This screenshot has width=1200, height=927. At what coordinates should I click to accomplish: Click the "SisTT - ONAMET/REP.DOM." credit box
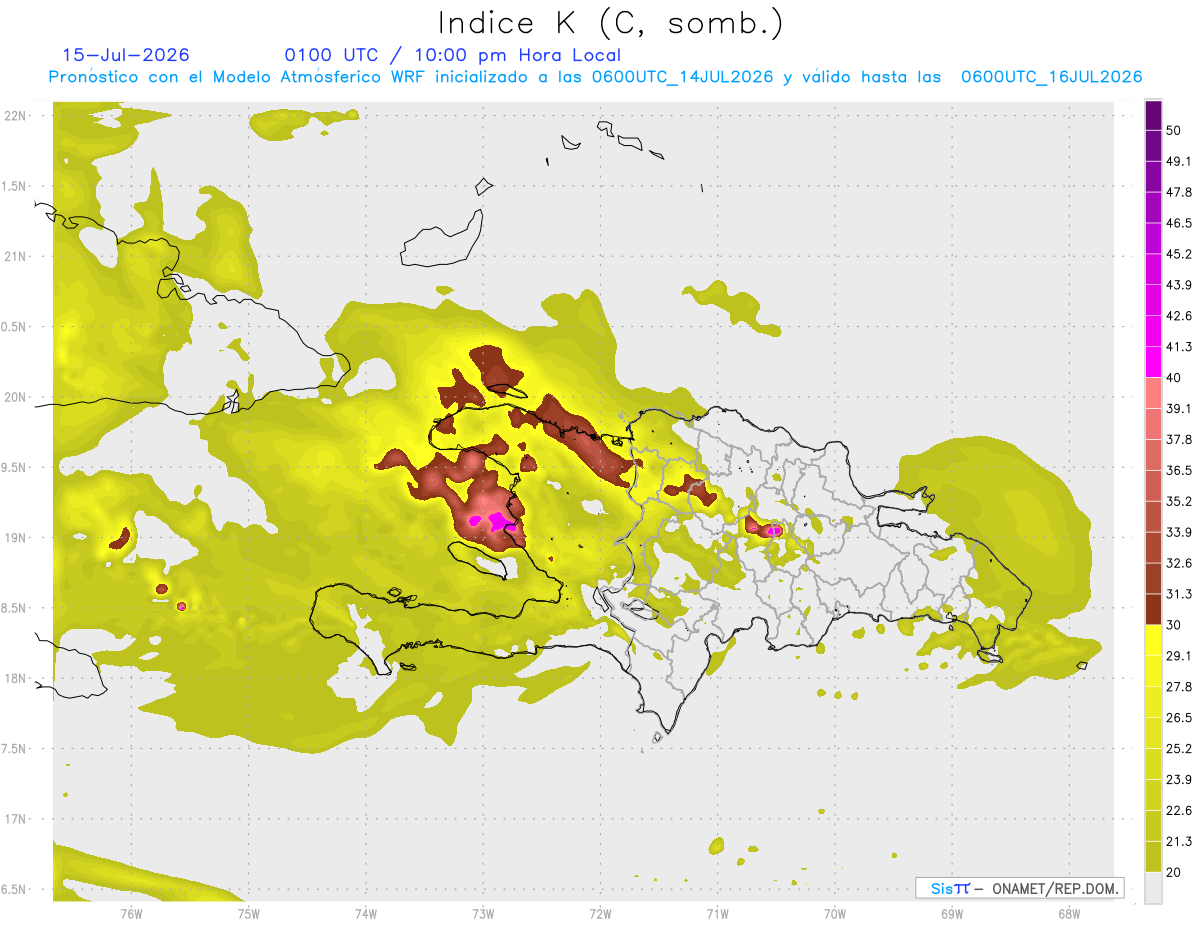1019,888
